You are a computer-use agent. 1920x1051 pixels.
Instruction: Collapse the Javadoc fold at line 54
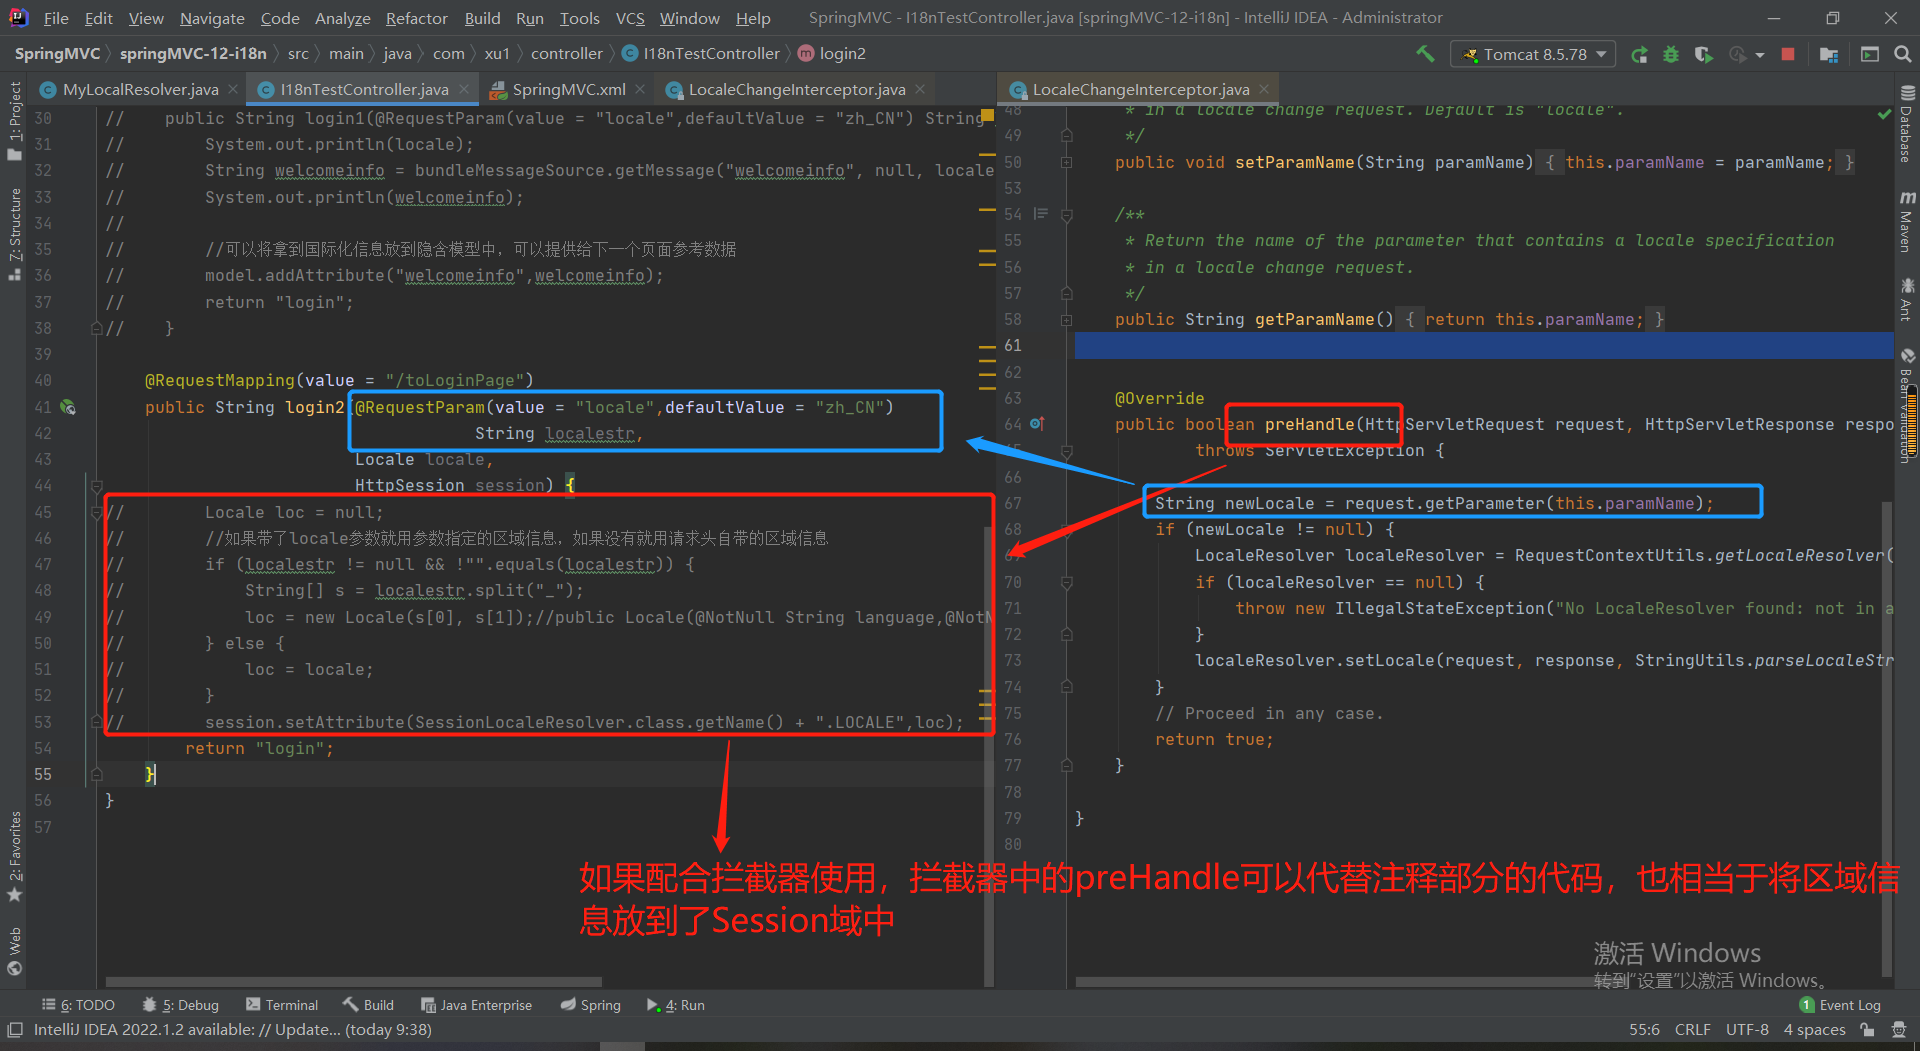(1066, 215)
